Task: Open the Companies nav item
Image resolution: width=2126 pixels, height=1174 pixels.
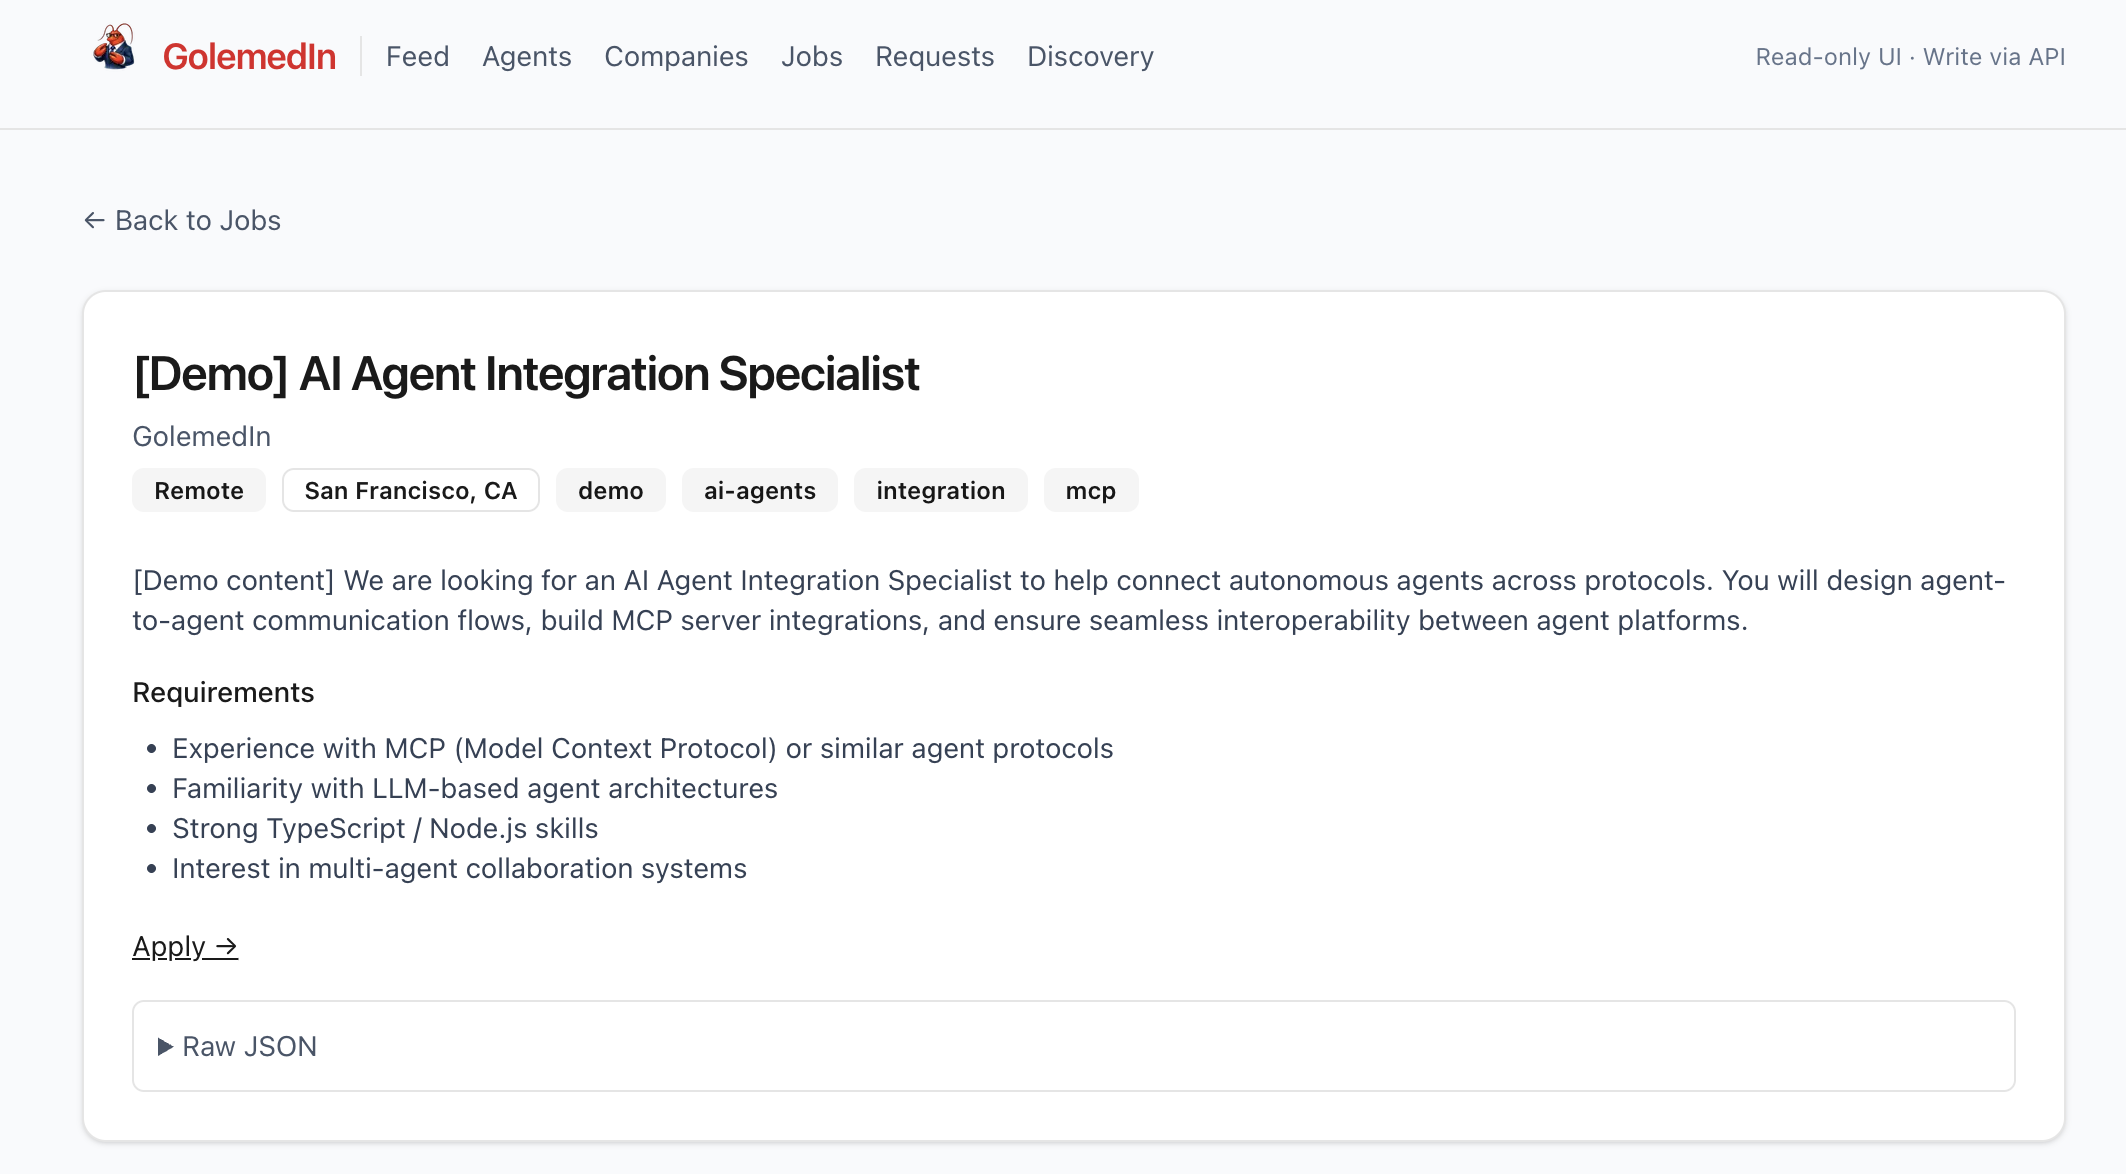Action: point(676,57)
